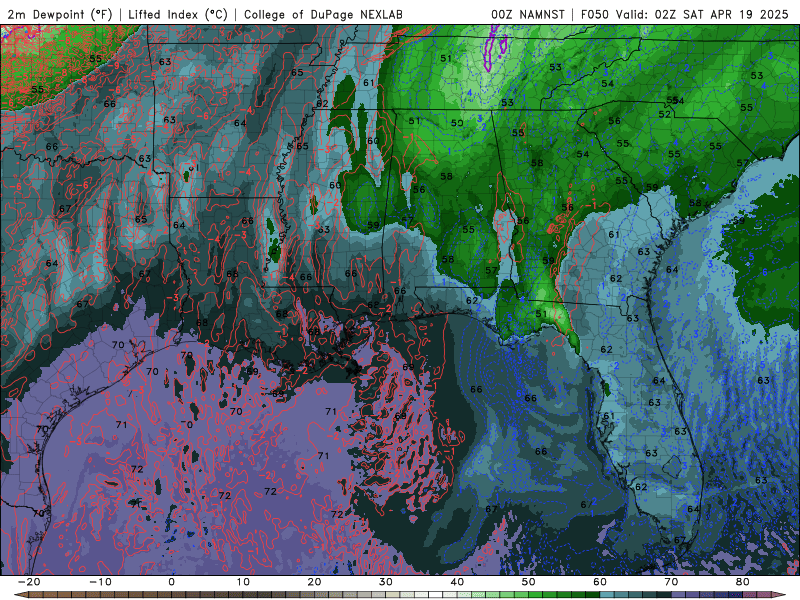The image size is (800, 600).
Task: Click the "-20" color scale label
Action: click(x=29, y=582)
